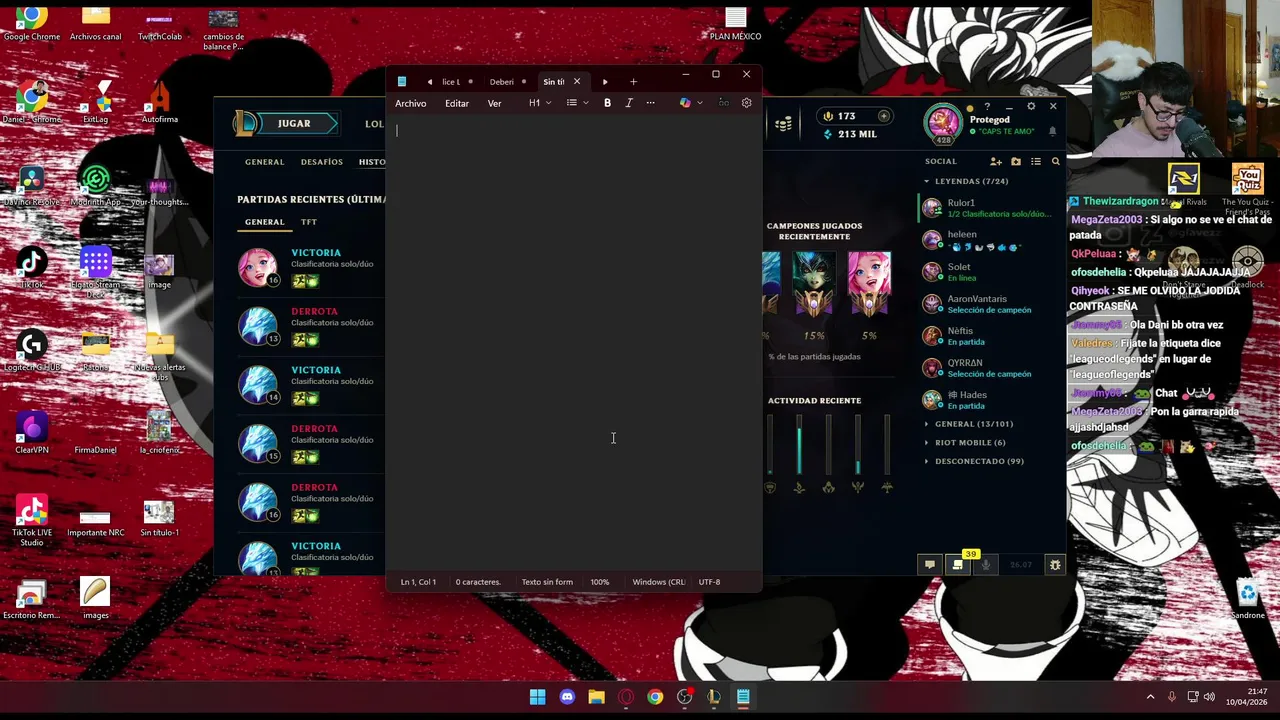The height and width of the screenshot is (720, 1280).
Task: Click the Copilot icon in Notepad
Action: (x=685, y=103)
